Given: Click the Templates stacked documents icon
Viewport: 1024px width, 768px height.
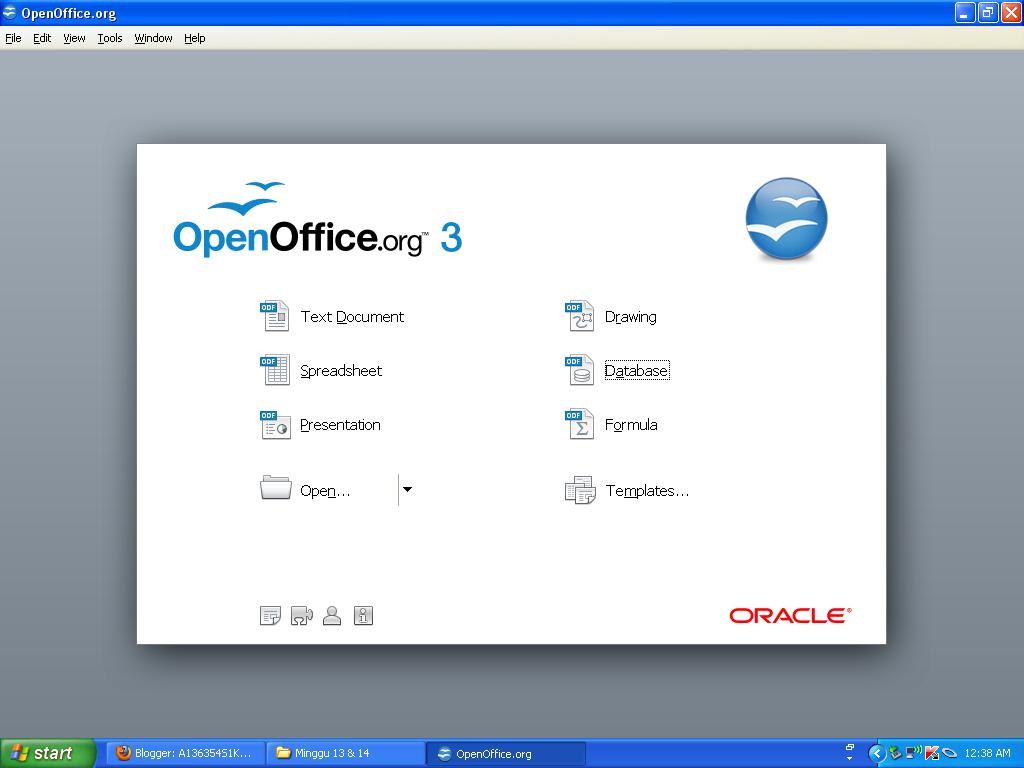Looking at the screenshot, I should 580,490.
